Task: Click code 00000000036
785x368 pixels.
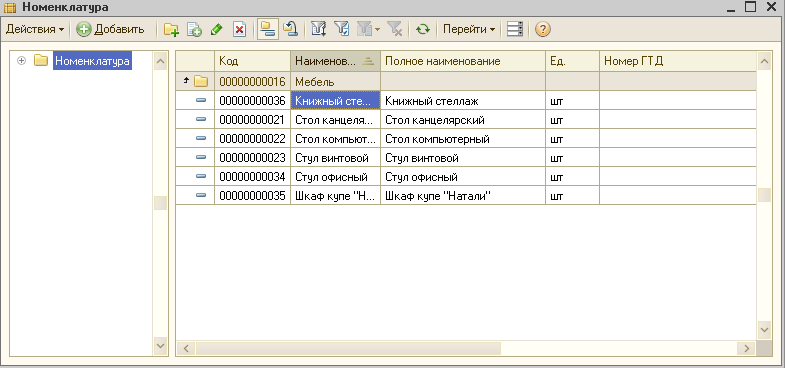Action: coord(252,101)
